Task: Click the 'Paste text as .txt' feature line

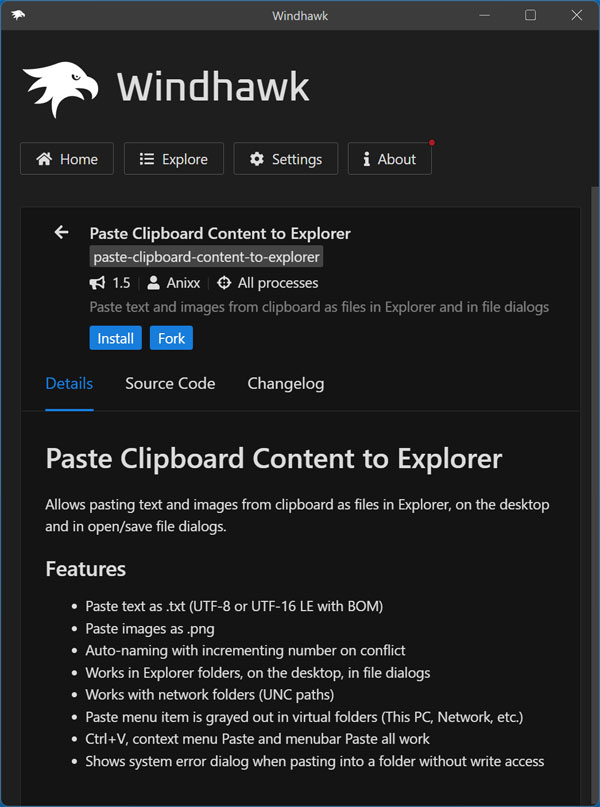Action: coord(234,606)
